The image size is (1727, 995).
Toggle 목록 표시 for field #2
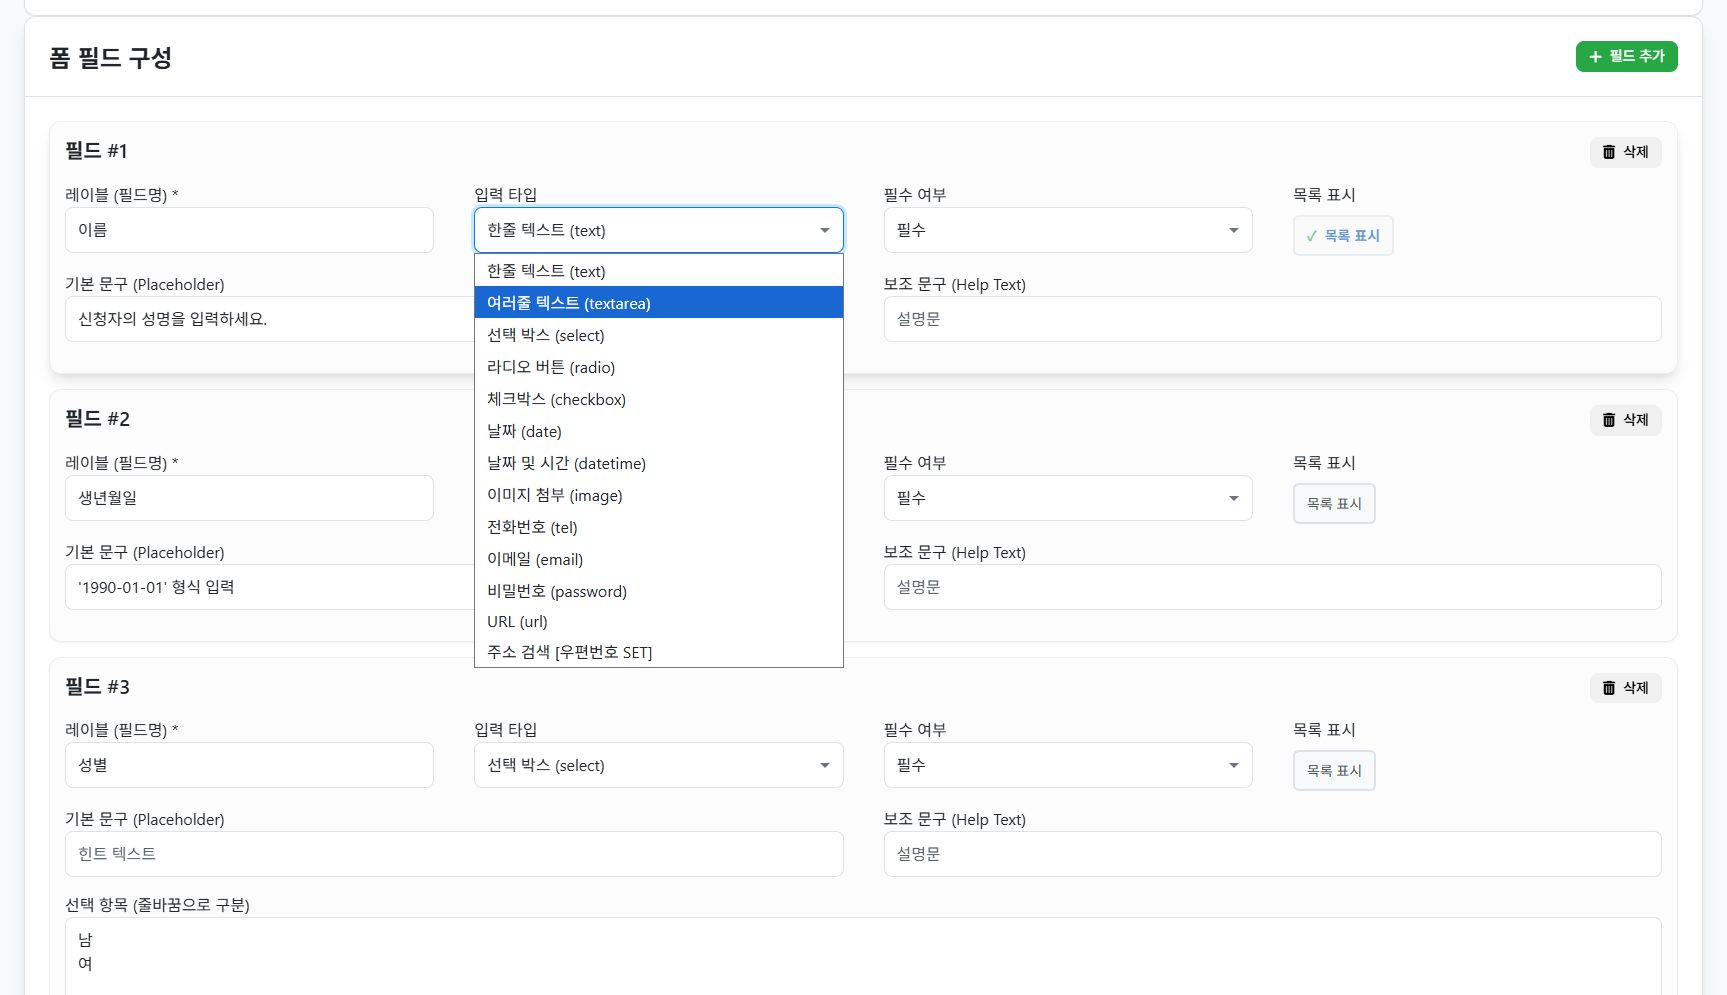pyautogui.click(x=1334, y=504)
